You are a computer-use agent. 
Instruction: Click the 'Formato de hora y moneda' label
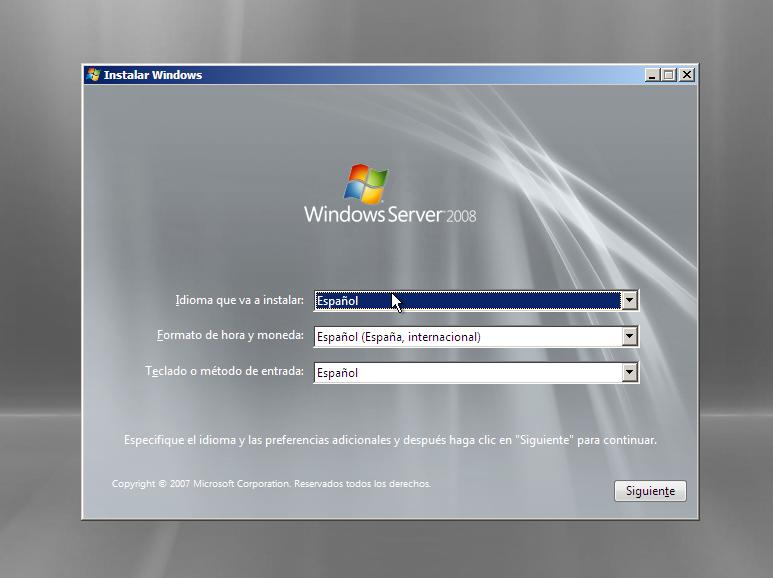click(x=230, y=336)
